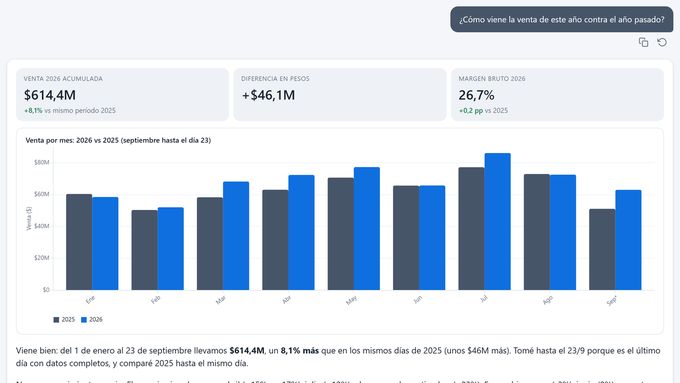
Task: Click the $40M y-axis label
Action: tap(42, 226)
